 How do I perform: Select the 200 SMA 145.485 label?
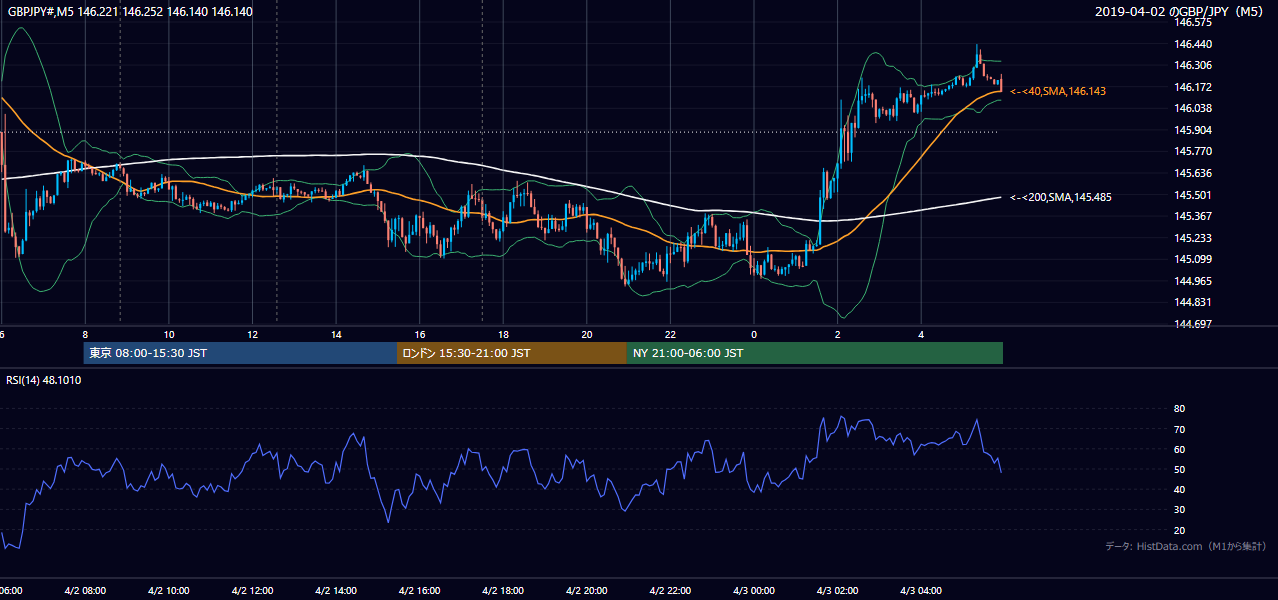coord(1061,197)
